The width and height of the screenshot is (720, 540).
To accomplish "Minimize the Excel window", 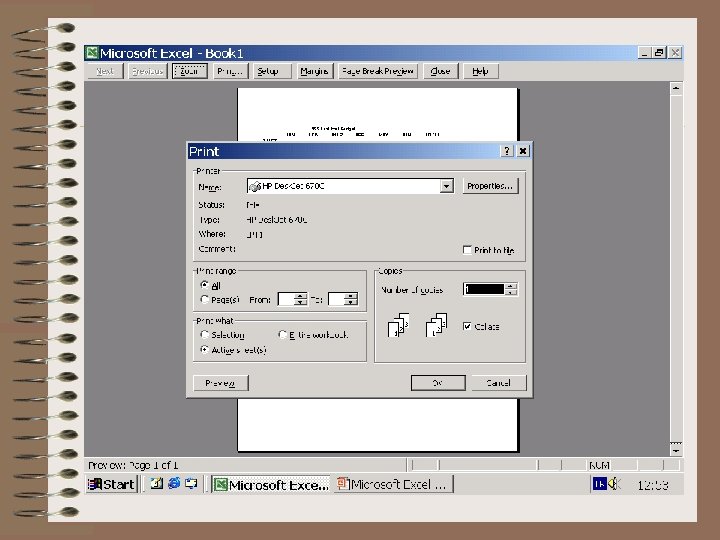I will [x=644, y=53].
